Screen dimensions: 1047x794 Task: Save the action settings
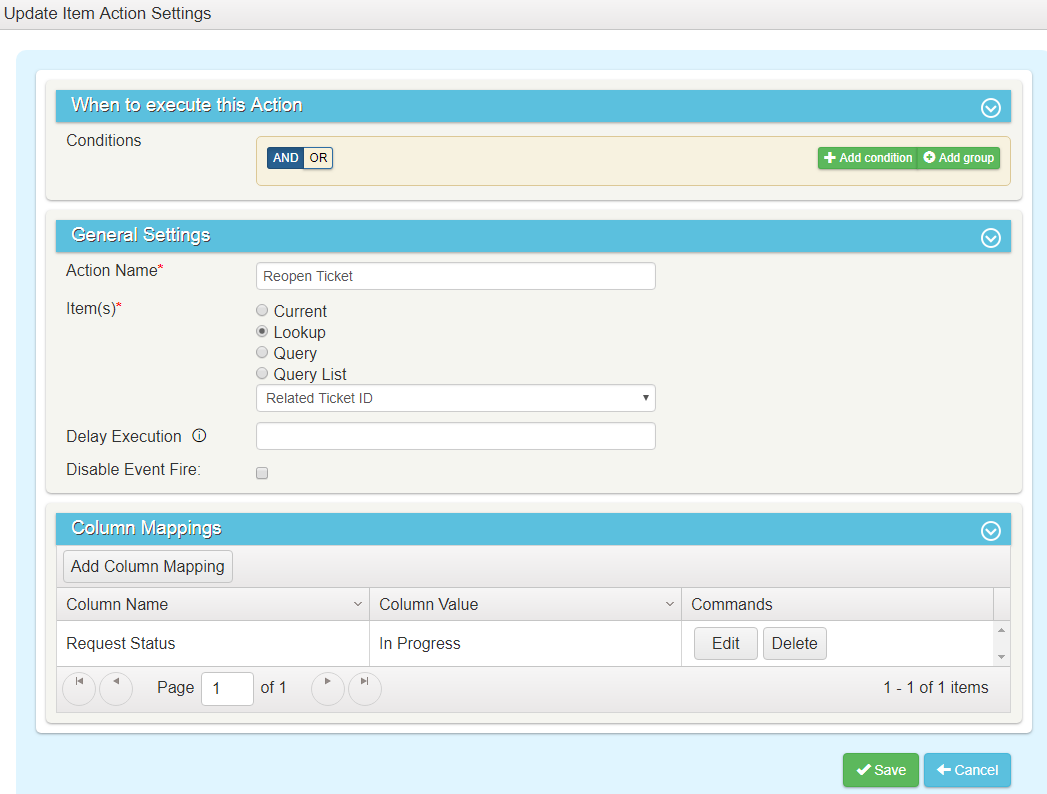880,770
